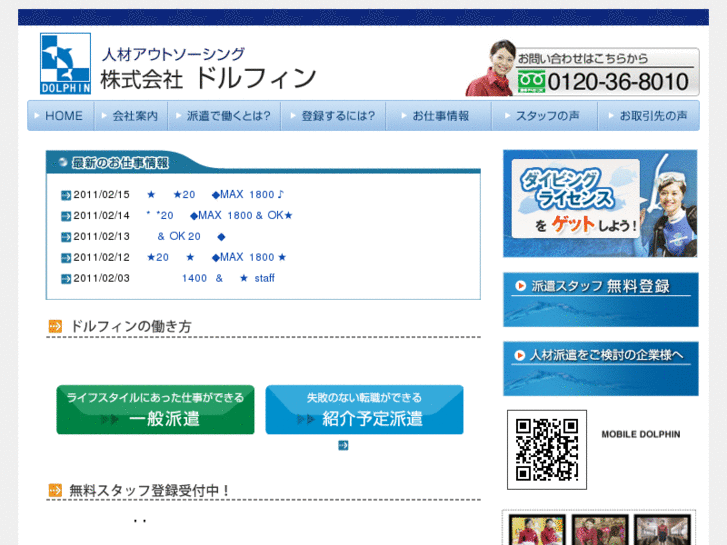The height and width of the screenshot is (545, 727).
Task: Click the 株式会社 ドルフィン title text
Action: point(208,78)
